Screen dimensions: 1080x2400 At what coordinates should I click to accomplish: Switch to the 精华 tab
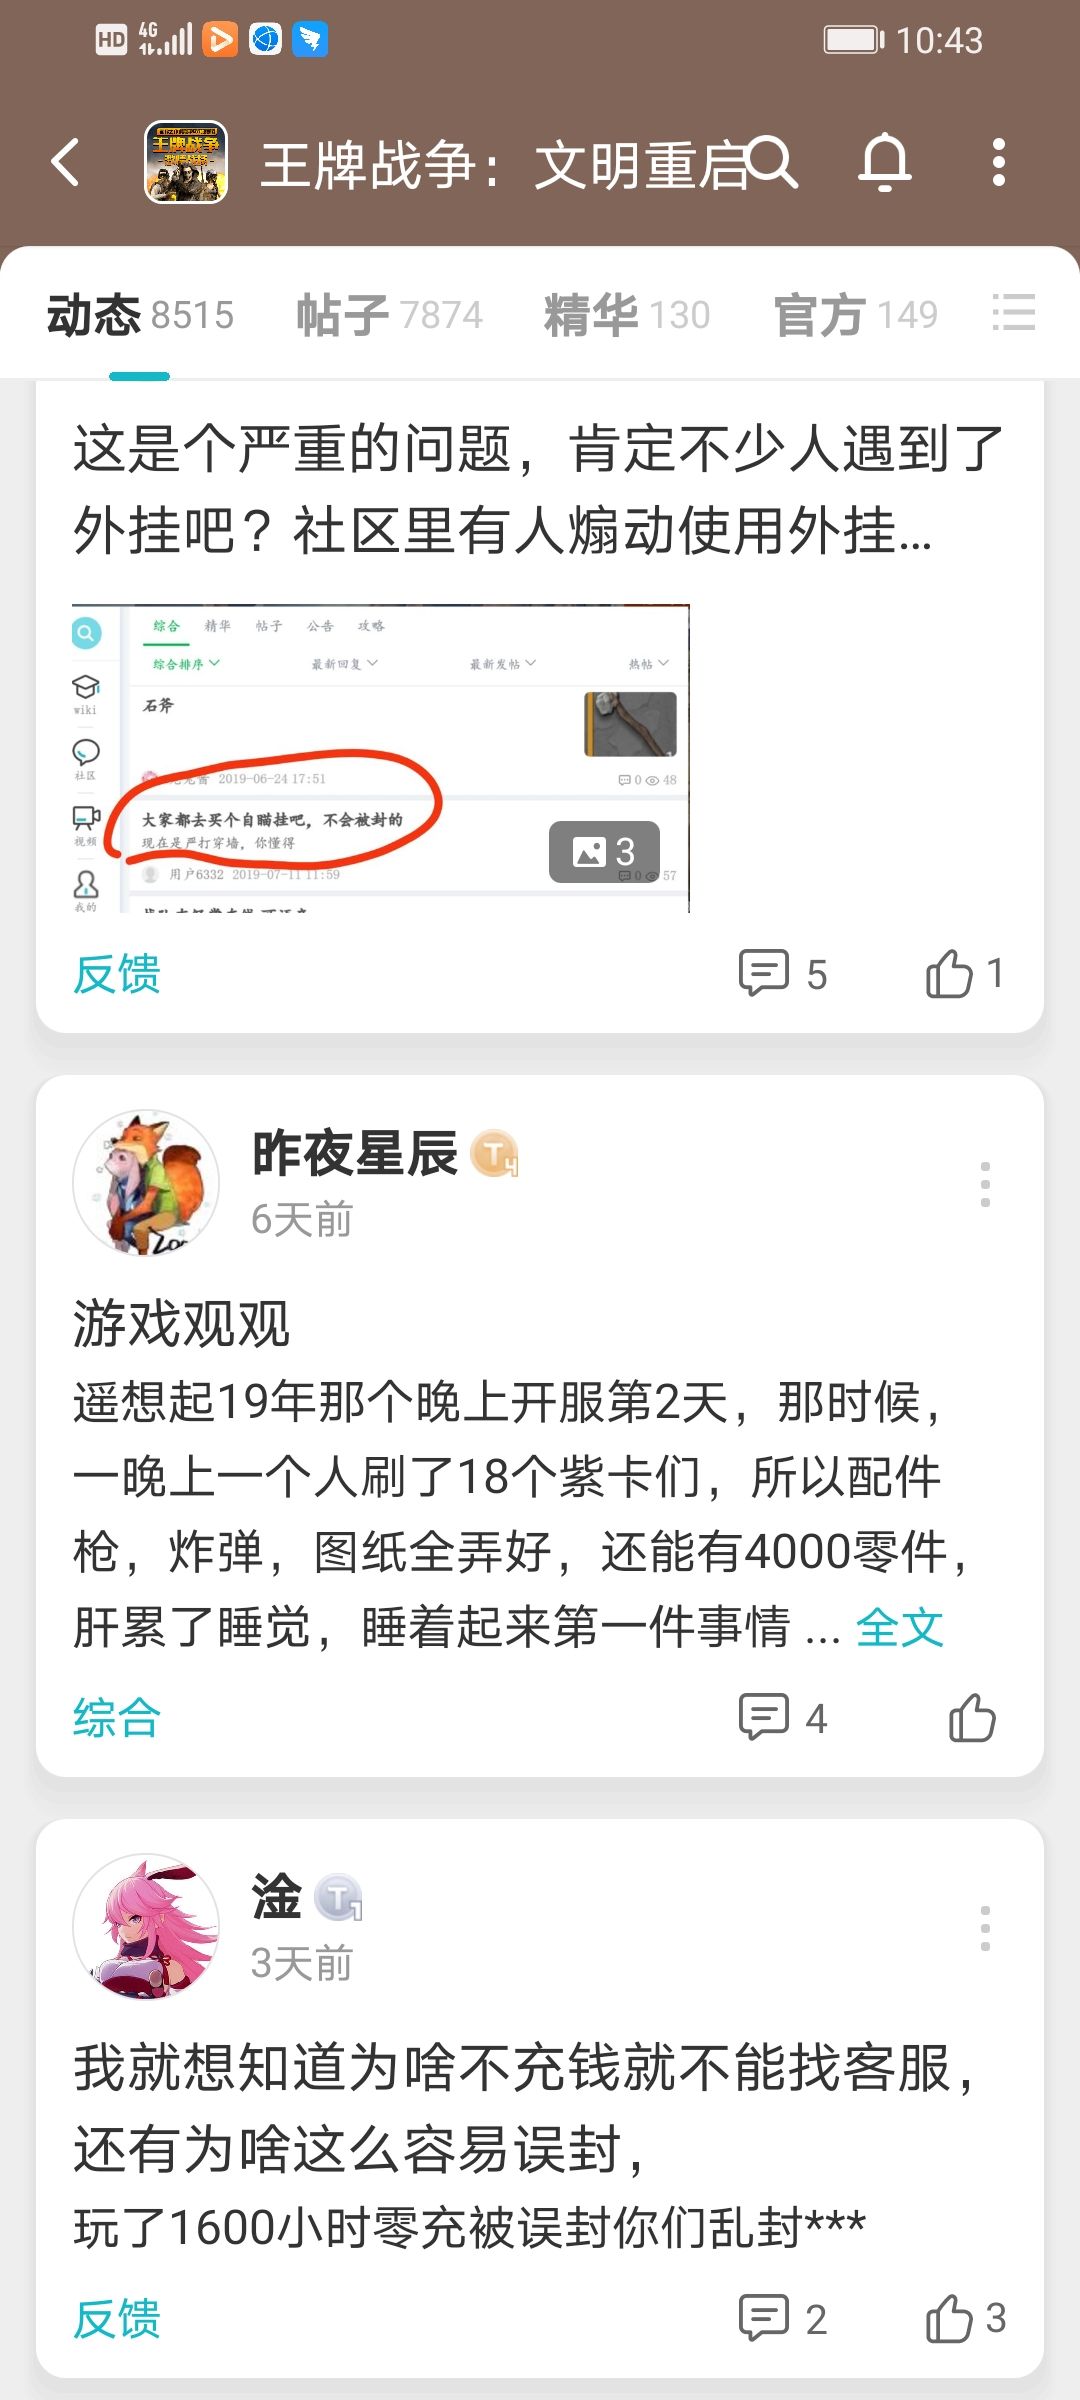(x=627, y=314)
